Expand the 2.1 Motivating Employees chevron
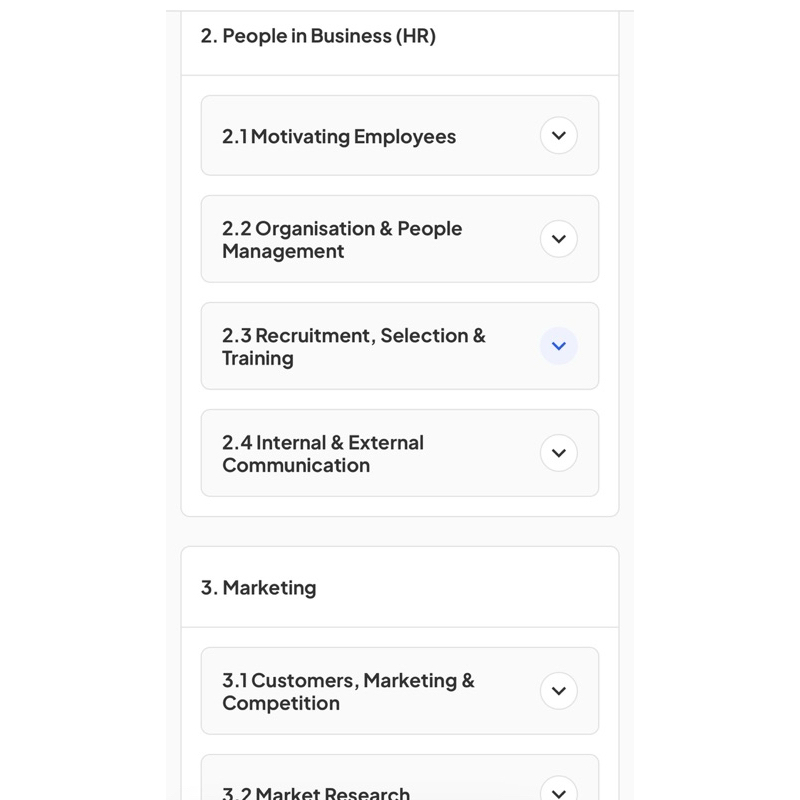This screenshot has width=800, height=800. click(559, 136)
